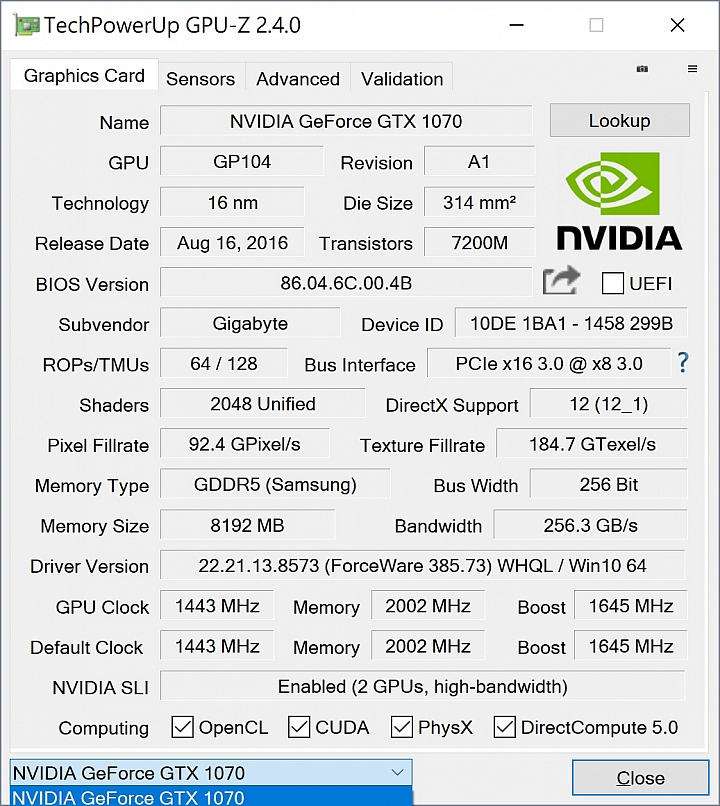This screenshot has width=720, height=806.
Task: Click the Memory Size value 8192 MB
Action: click(x=247, y=525)
